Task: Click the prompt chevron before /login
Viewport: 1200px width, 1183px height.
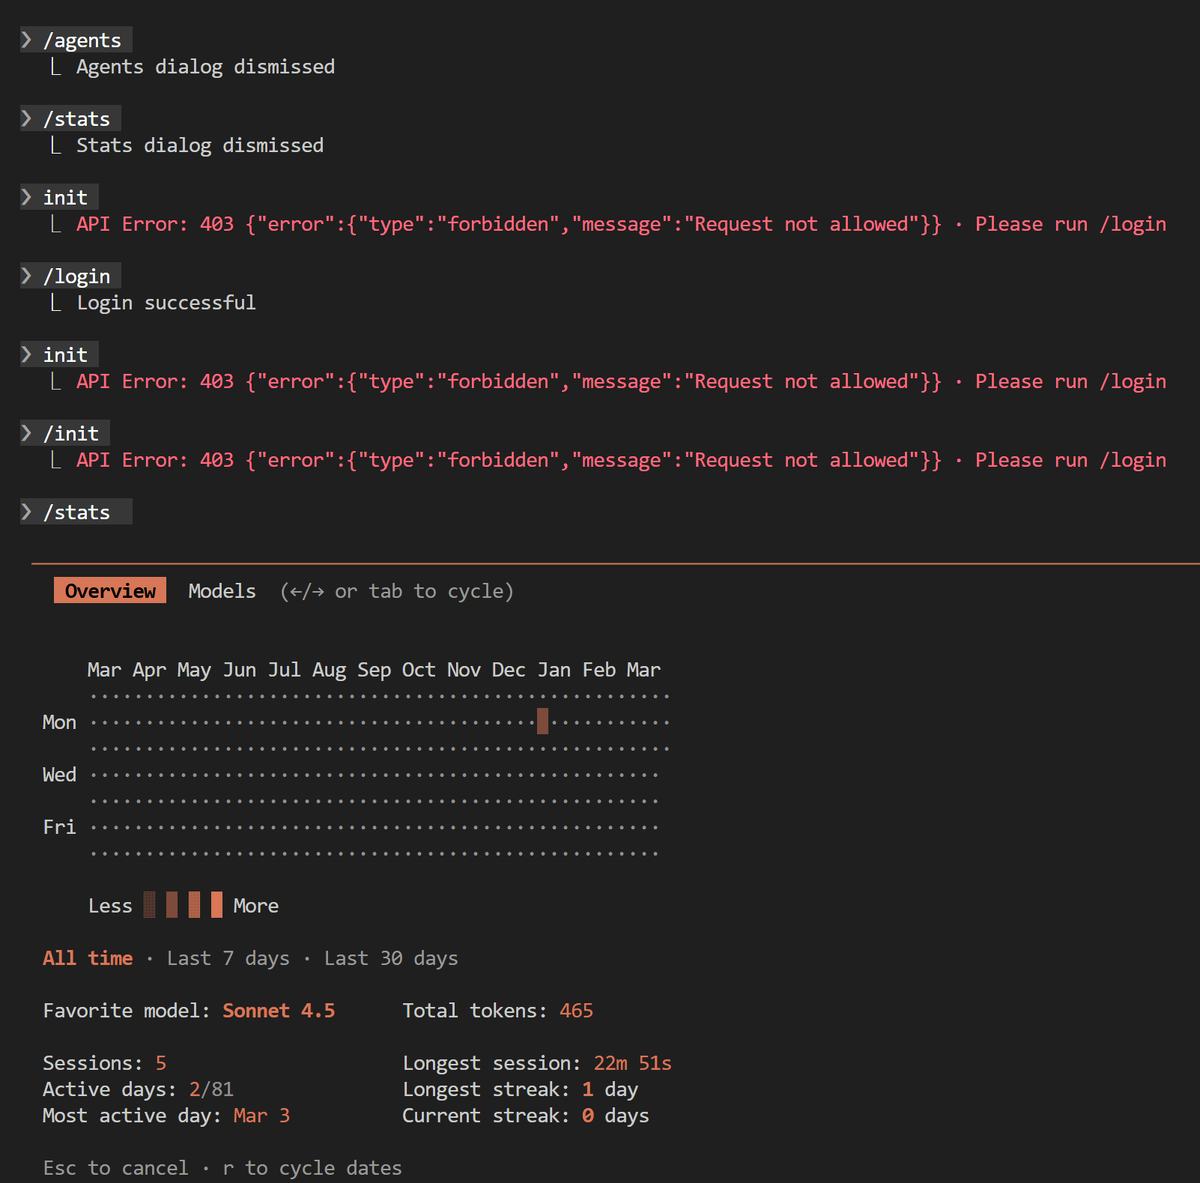Action: [27, 276]
